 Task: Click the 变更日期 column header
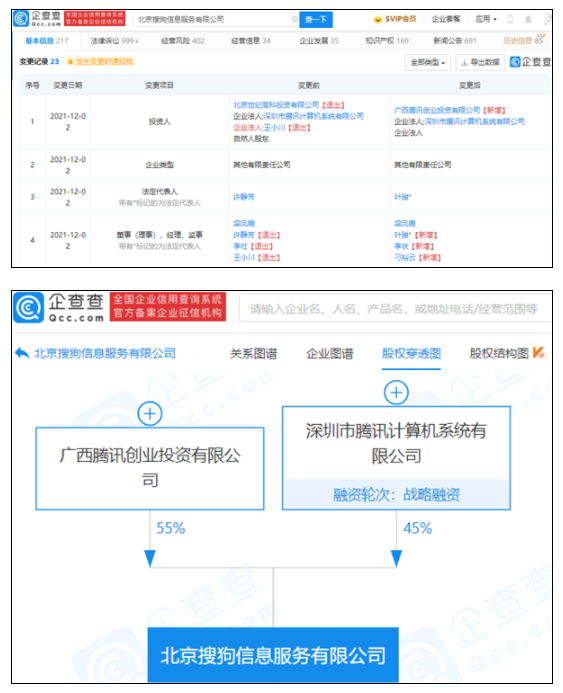[x=68, y=85]
